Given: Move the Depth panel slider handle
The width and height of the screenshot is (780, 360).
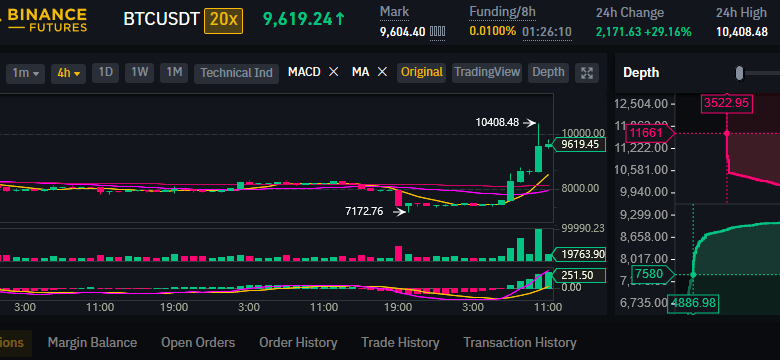Looking at the screenshot, I should click(740, 73).
